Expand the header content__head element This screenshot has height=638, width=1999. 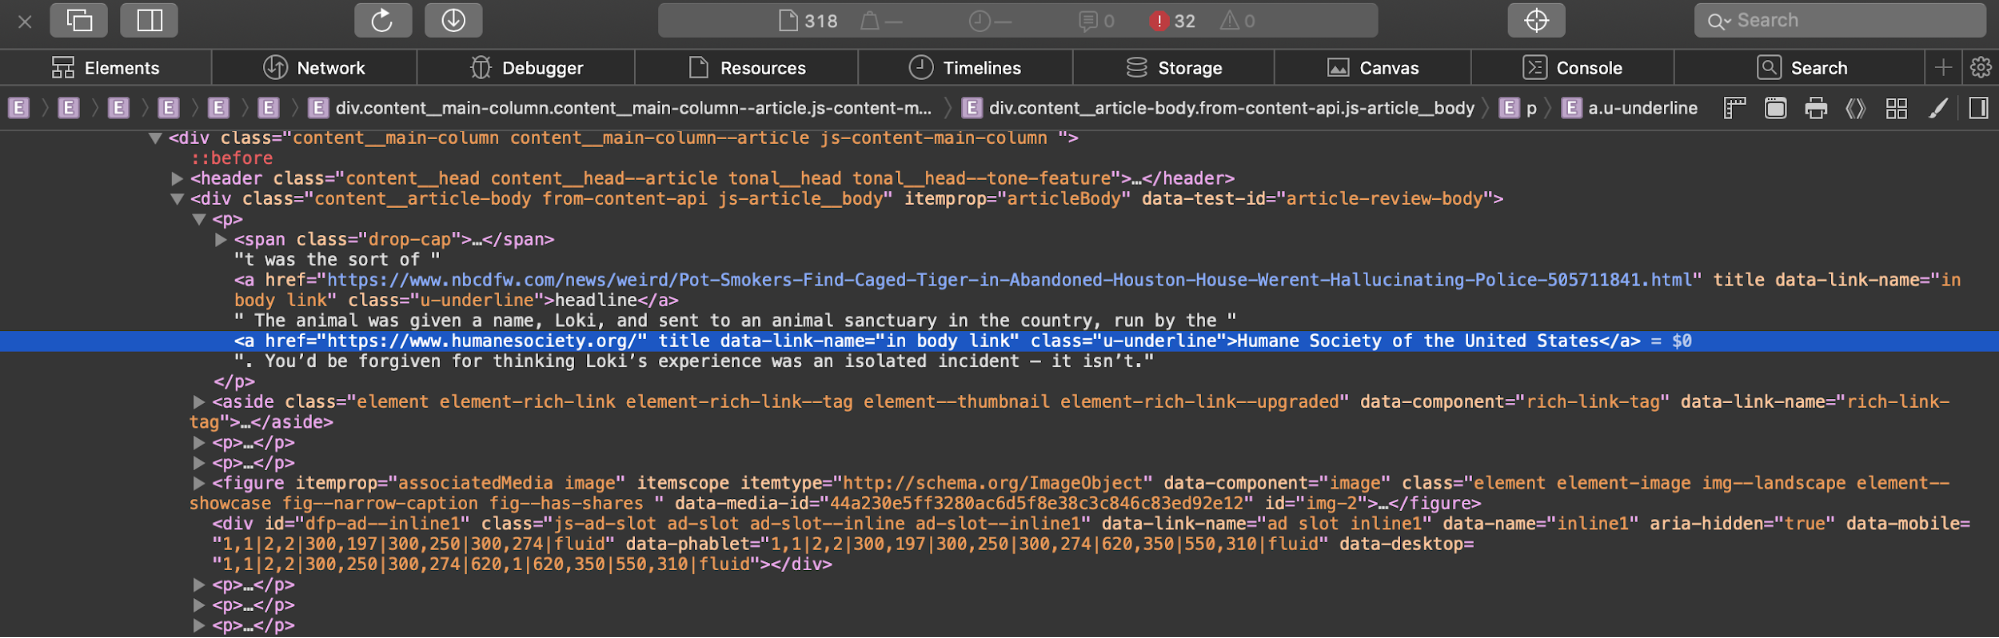177,179
